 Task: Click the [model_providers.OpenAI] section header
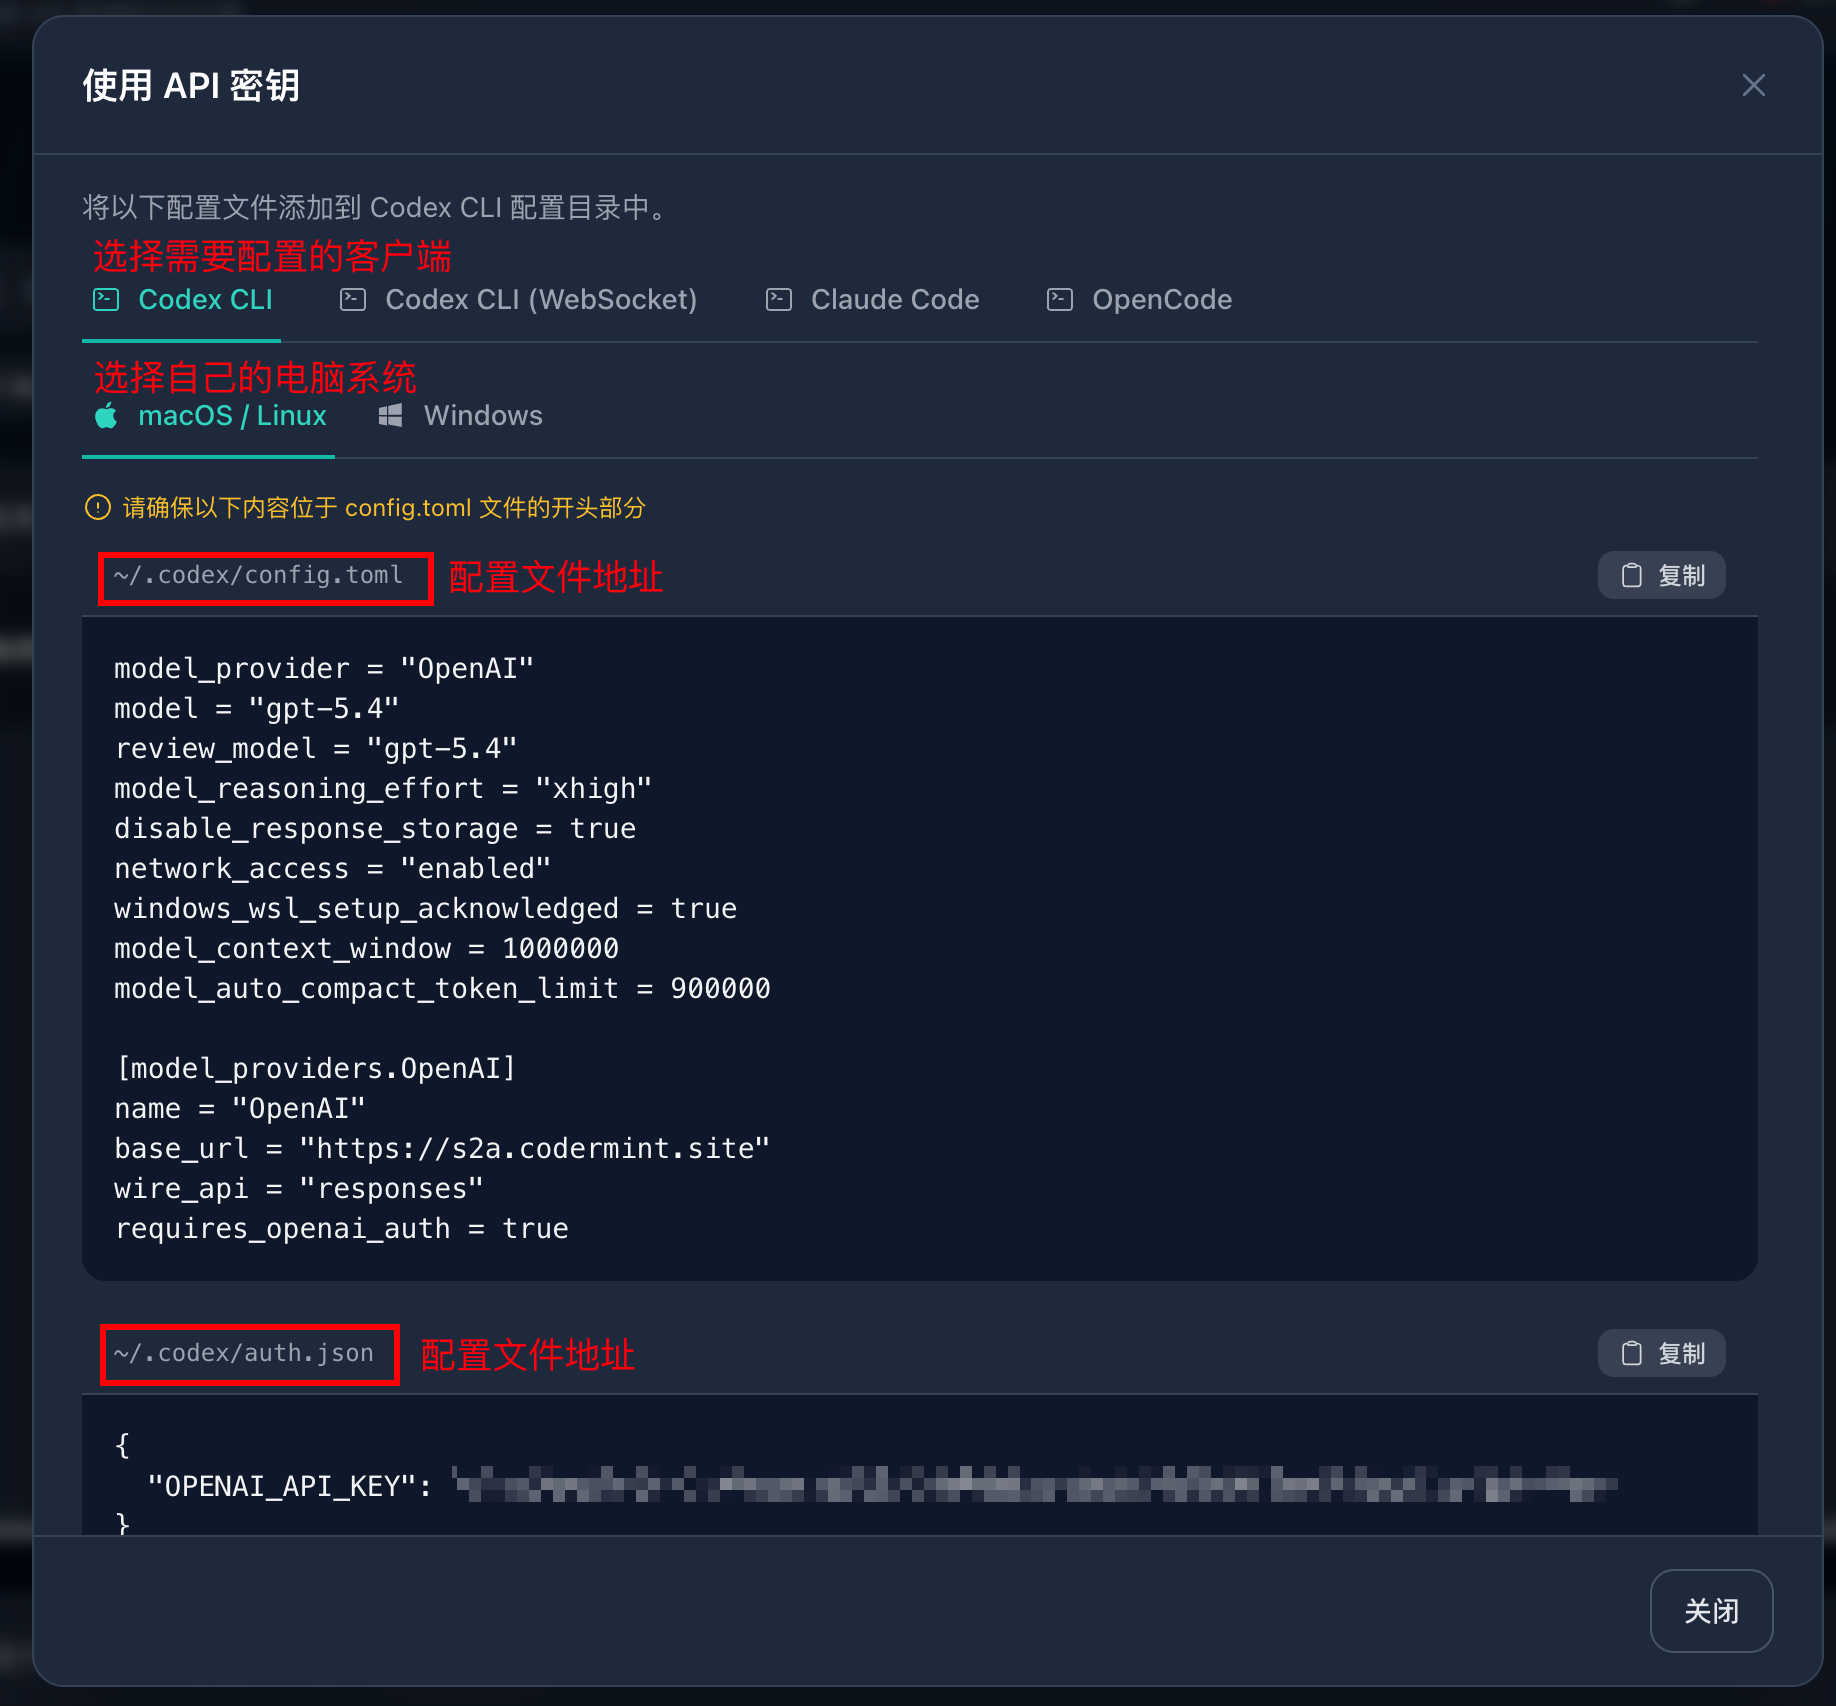[316, 1068]
